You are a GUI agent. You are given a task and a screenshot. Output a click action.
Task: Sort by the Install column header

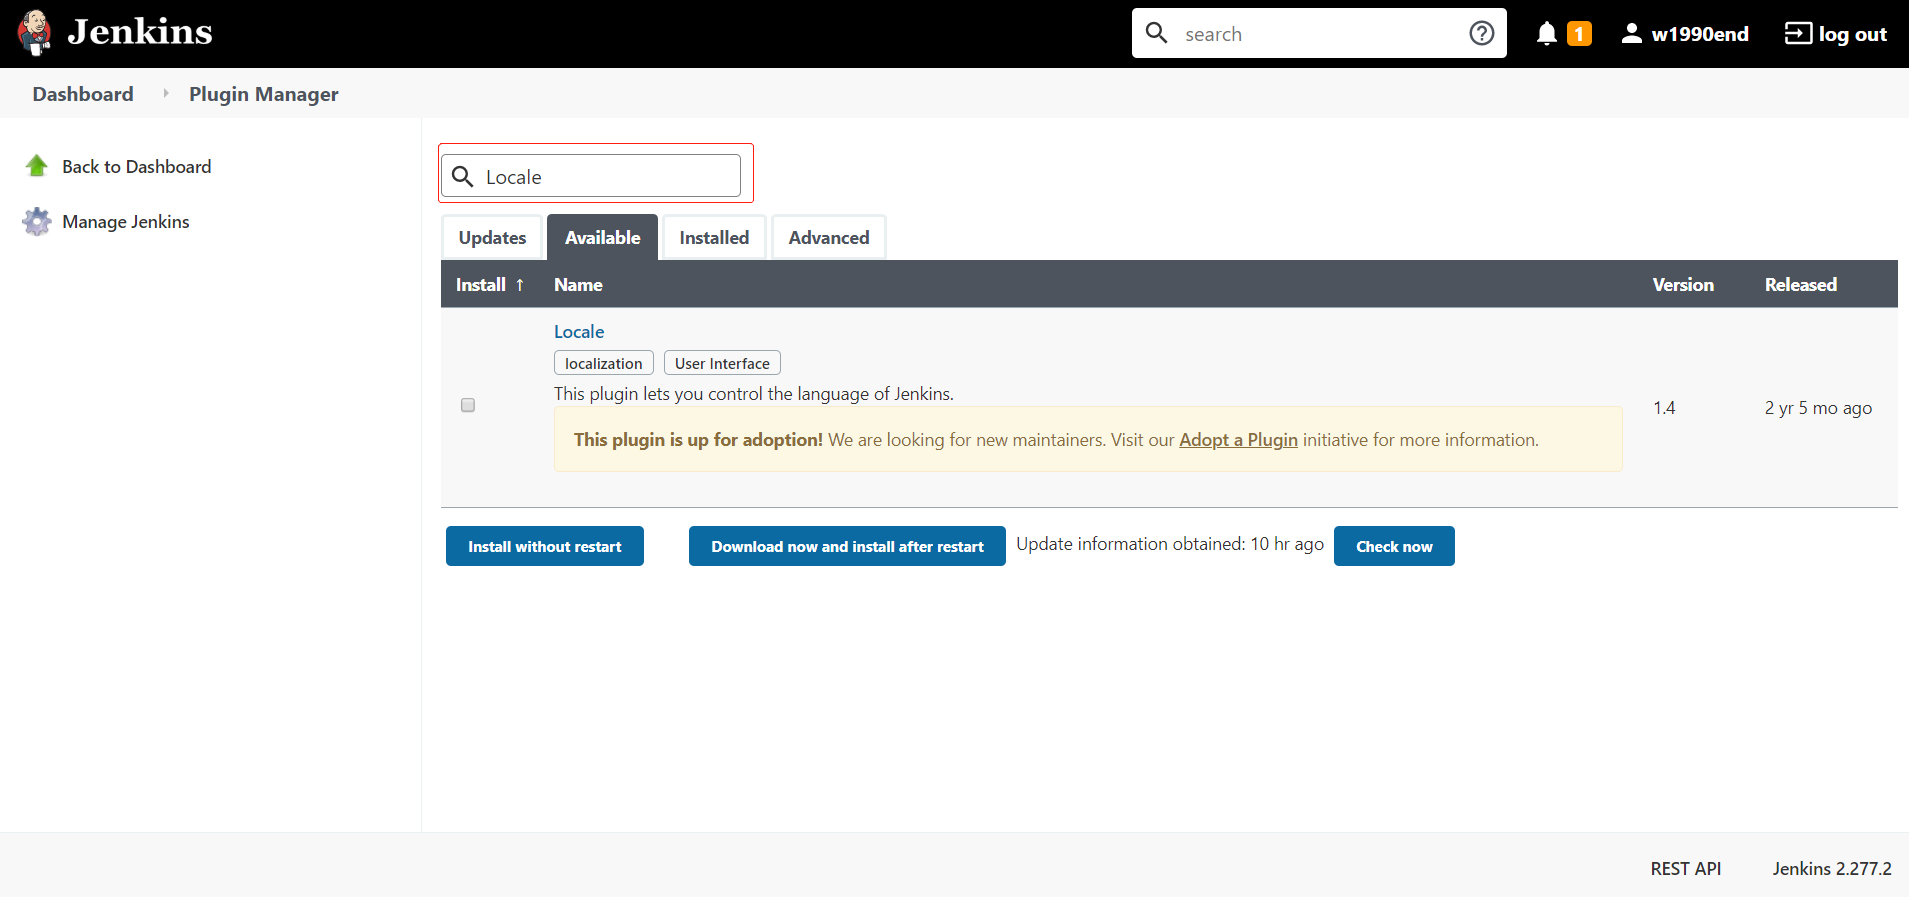coord(481,285)
